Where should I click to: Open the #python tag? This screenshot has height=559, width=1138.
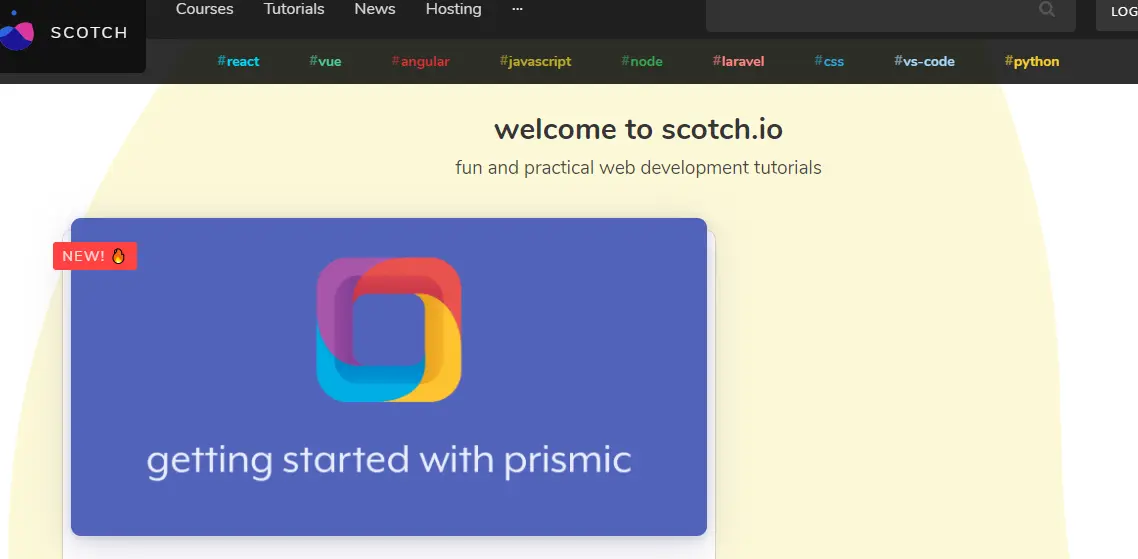pos(1032,62)
